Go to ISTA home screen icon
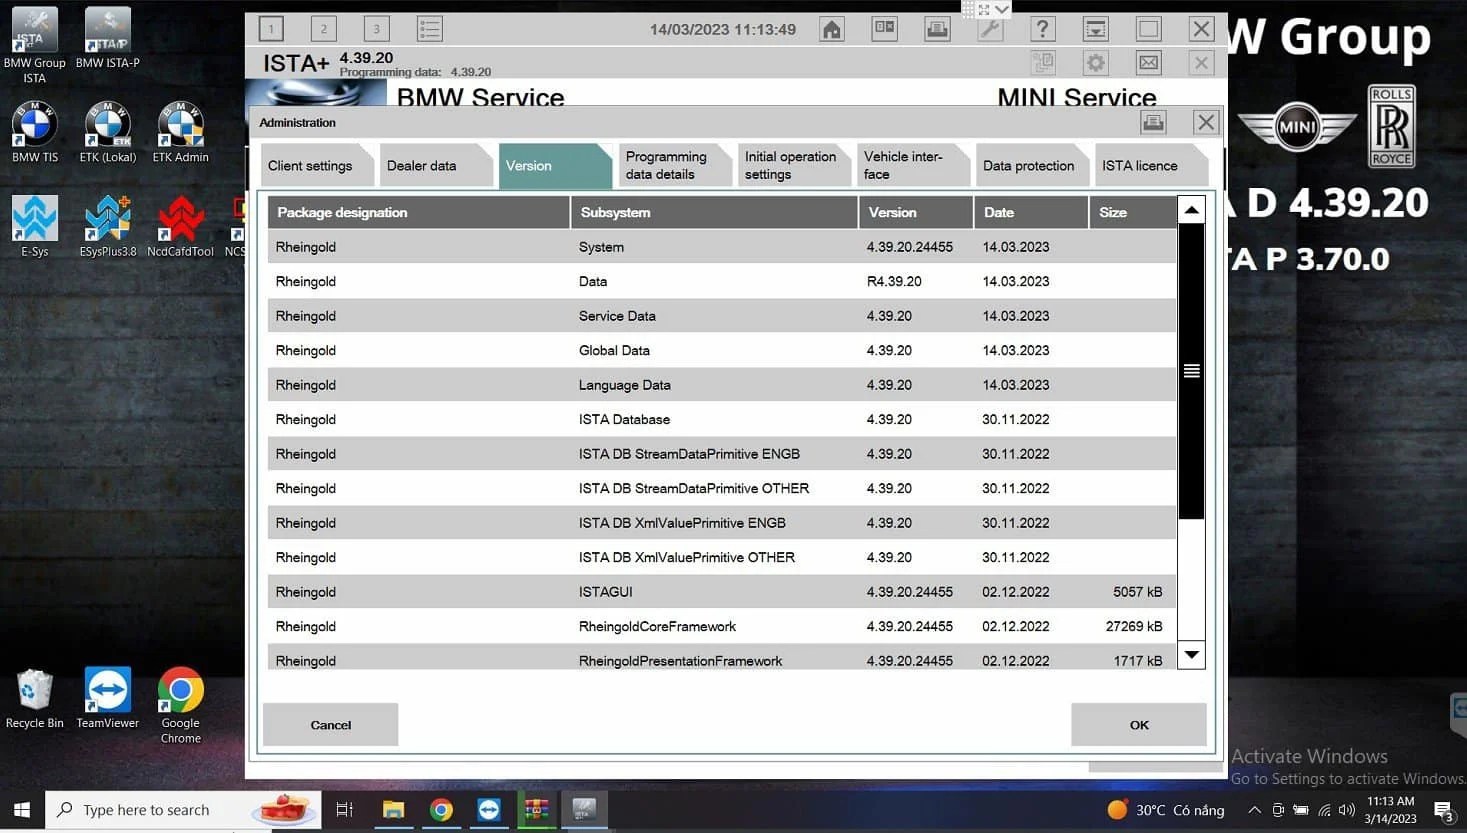Viewport: 1467px width, 833px height. pyautogui.click(x=832, y=29)
